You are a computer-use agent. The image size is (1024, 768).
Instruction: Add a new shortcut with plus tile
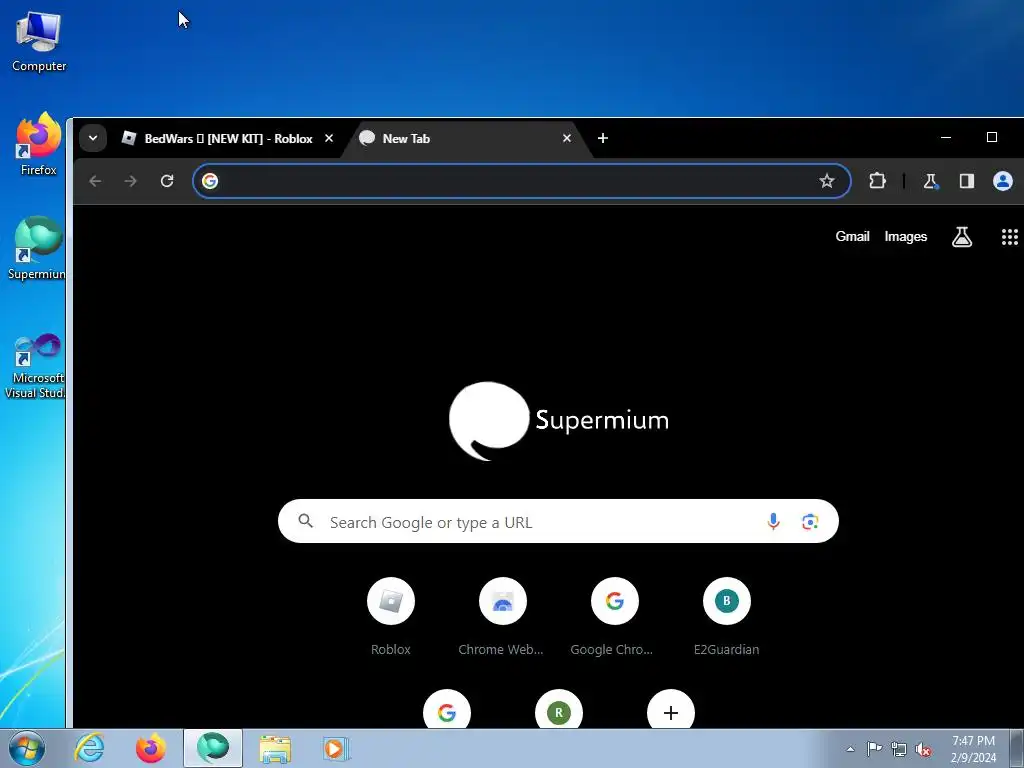(x=671, y=711)
